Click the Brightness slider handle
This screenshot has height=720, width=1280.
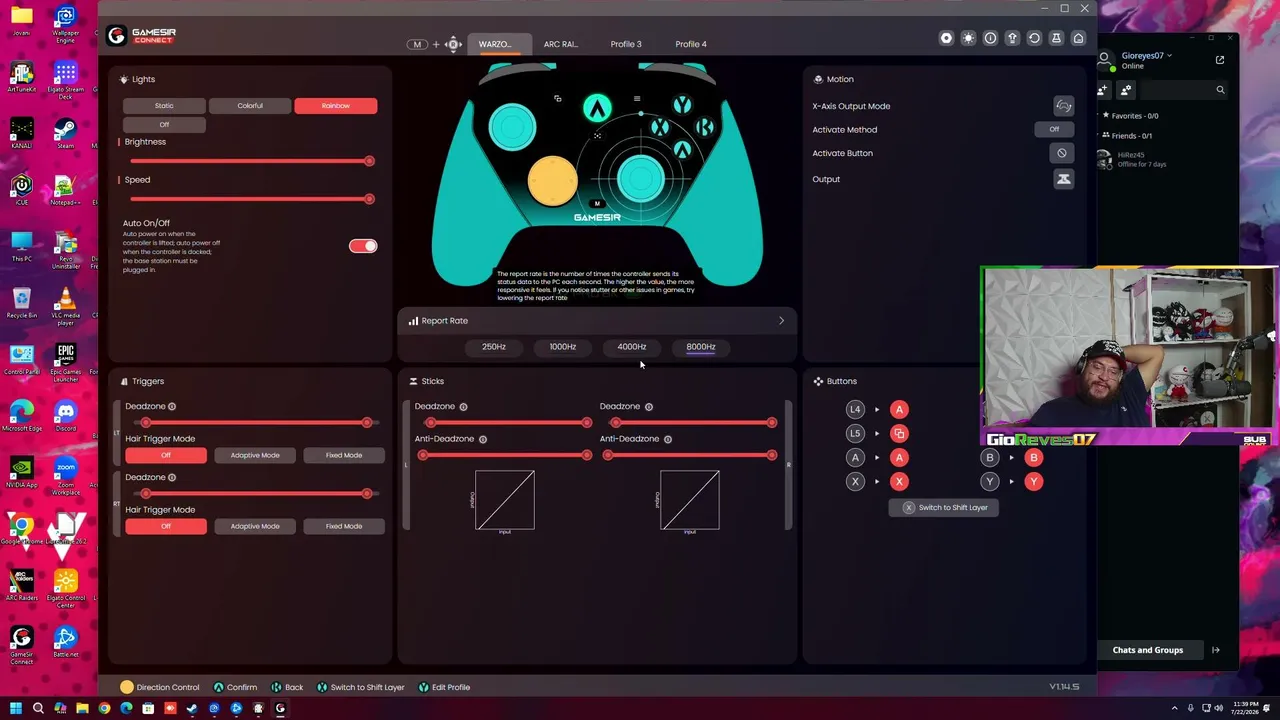(x=369, y=161)
